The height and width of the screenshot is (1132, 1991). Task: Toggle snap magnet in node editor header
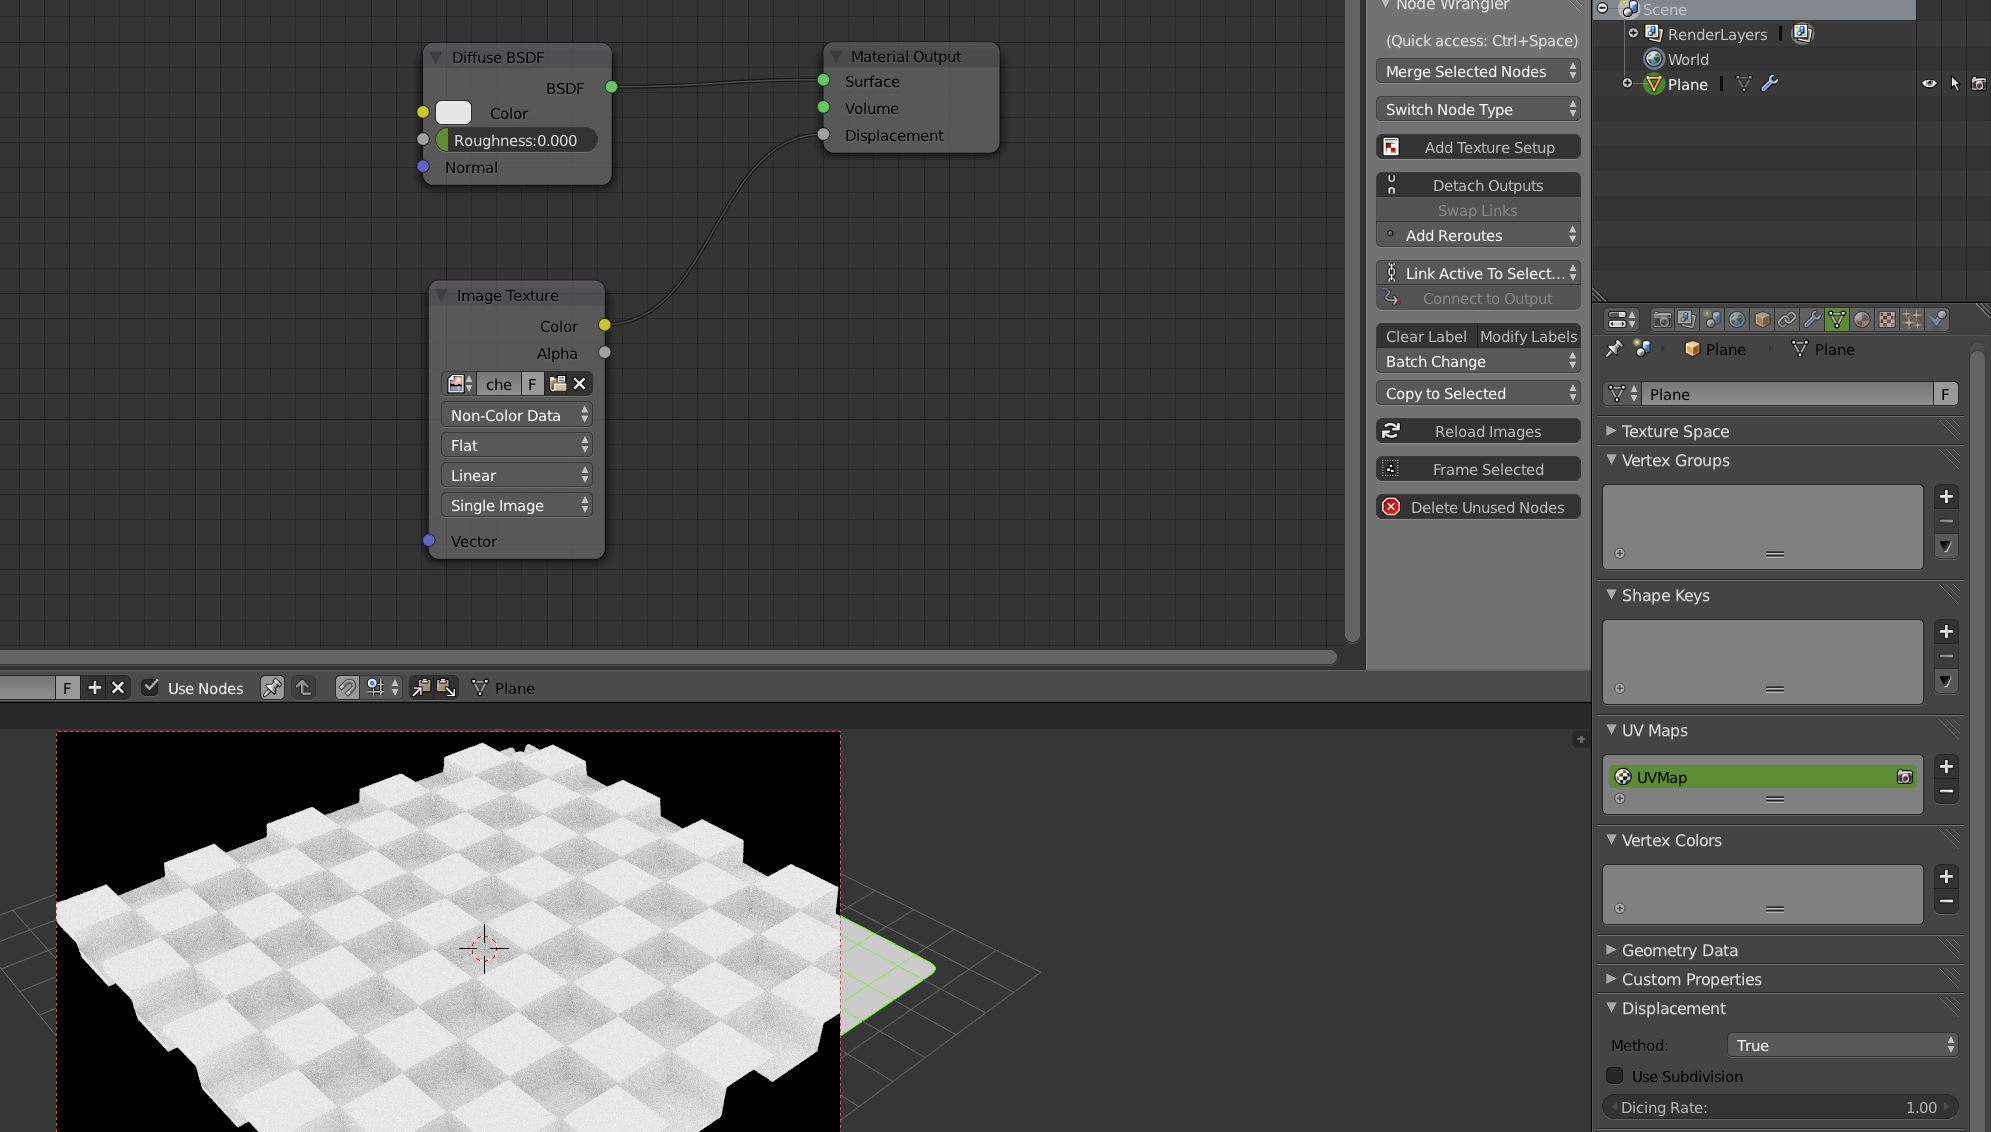click(346, 688)
